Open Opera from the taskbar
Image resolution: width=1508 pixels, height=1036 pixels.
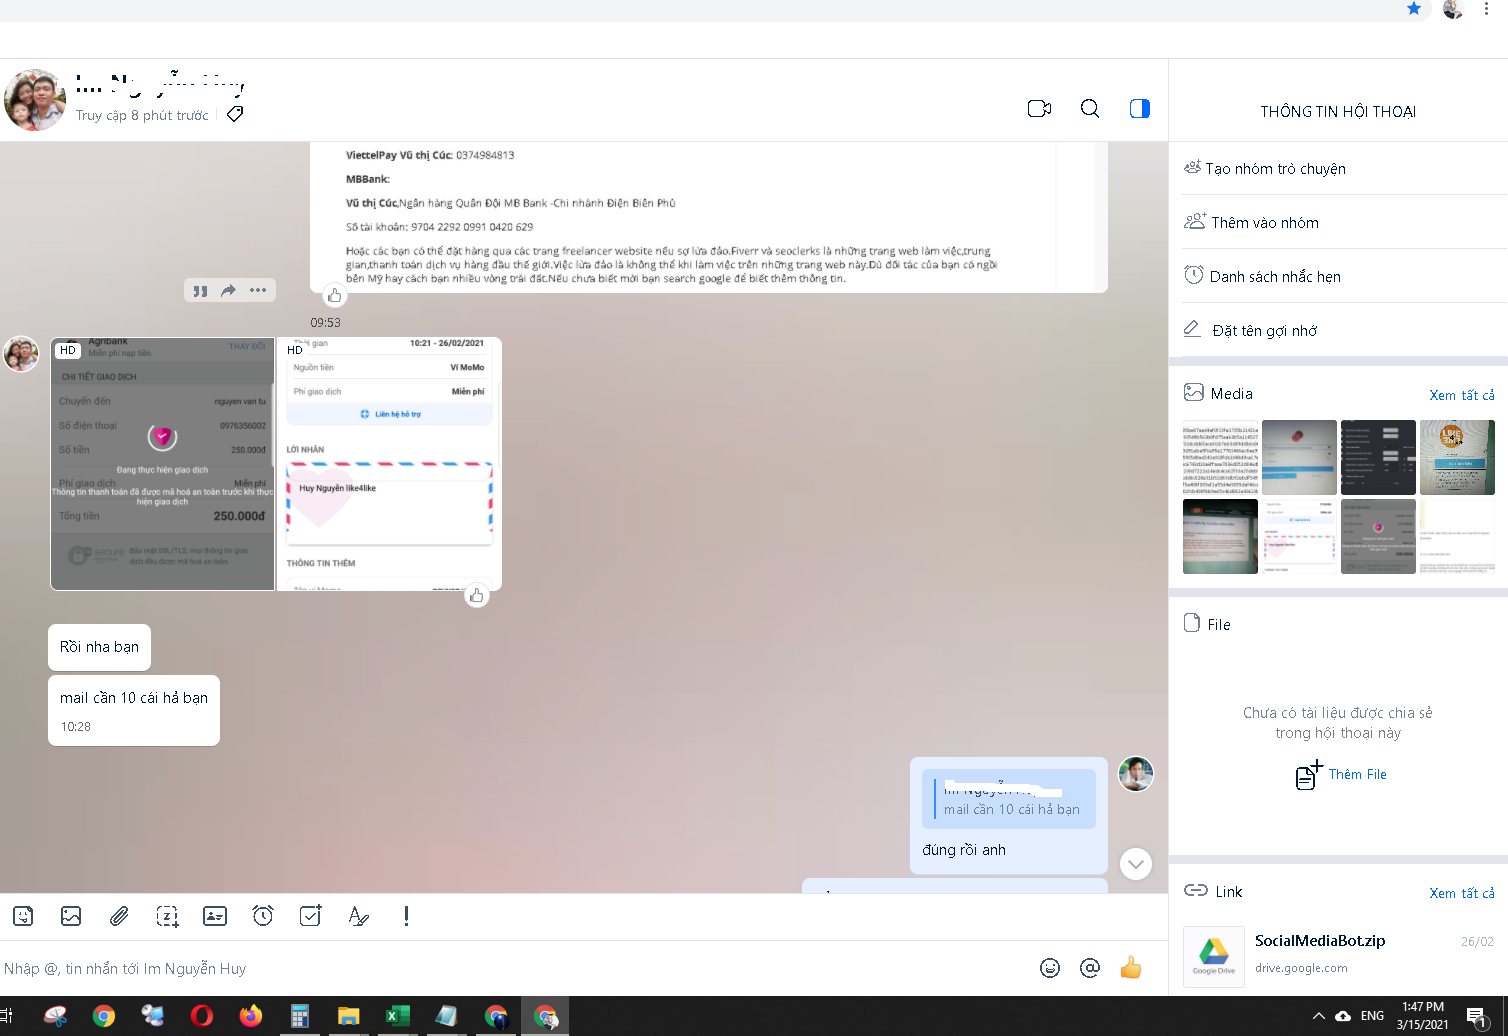pyautogui.click(x=201, y=1016)
